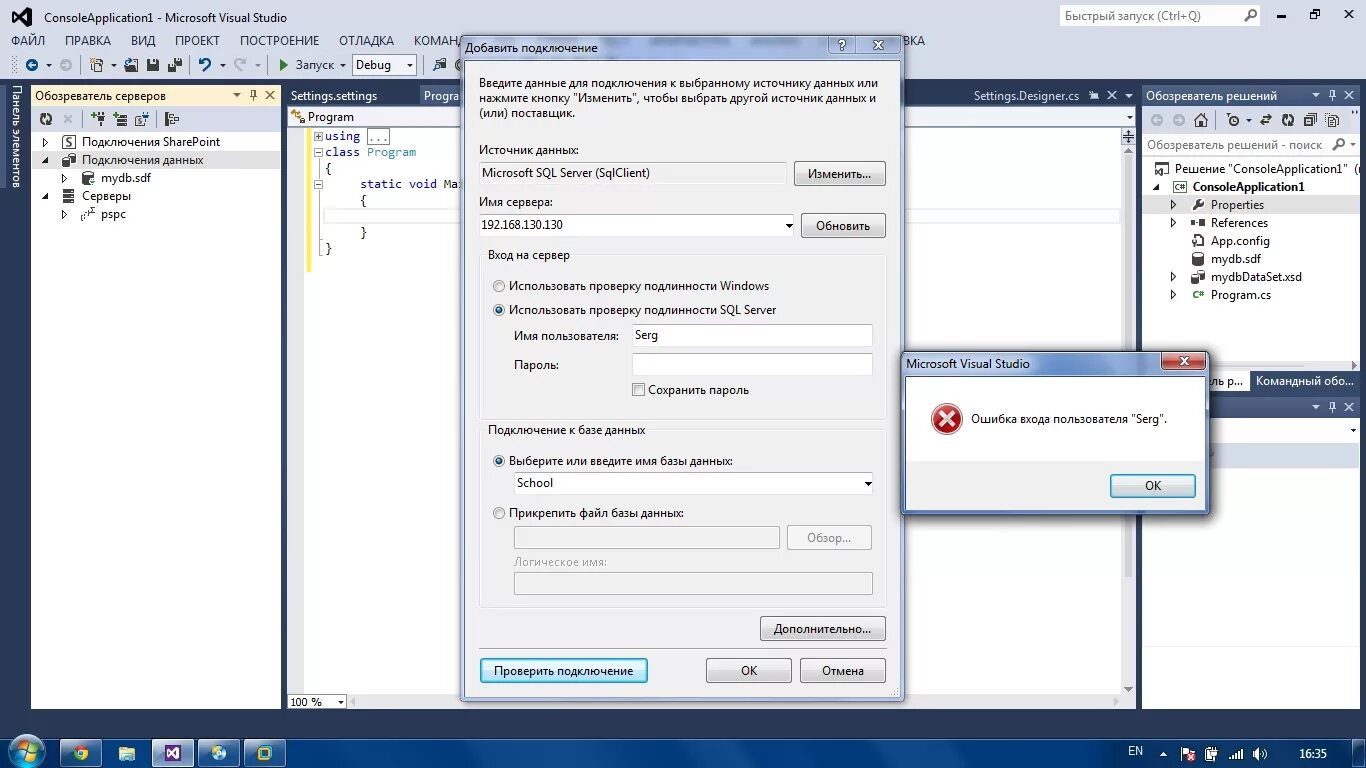
Task: Open the ПРОЕКТ menu
Action: coord(197,41)
